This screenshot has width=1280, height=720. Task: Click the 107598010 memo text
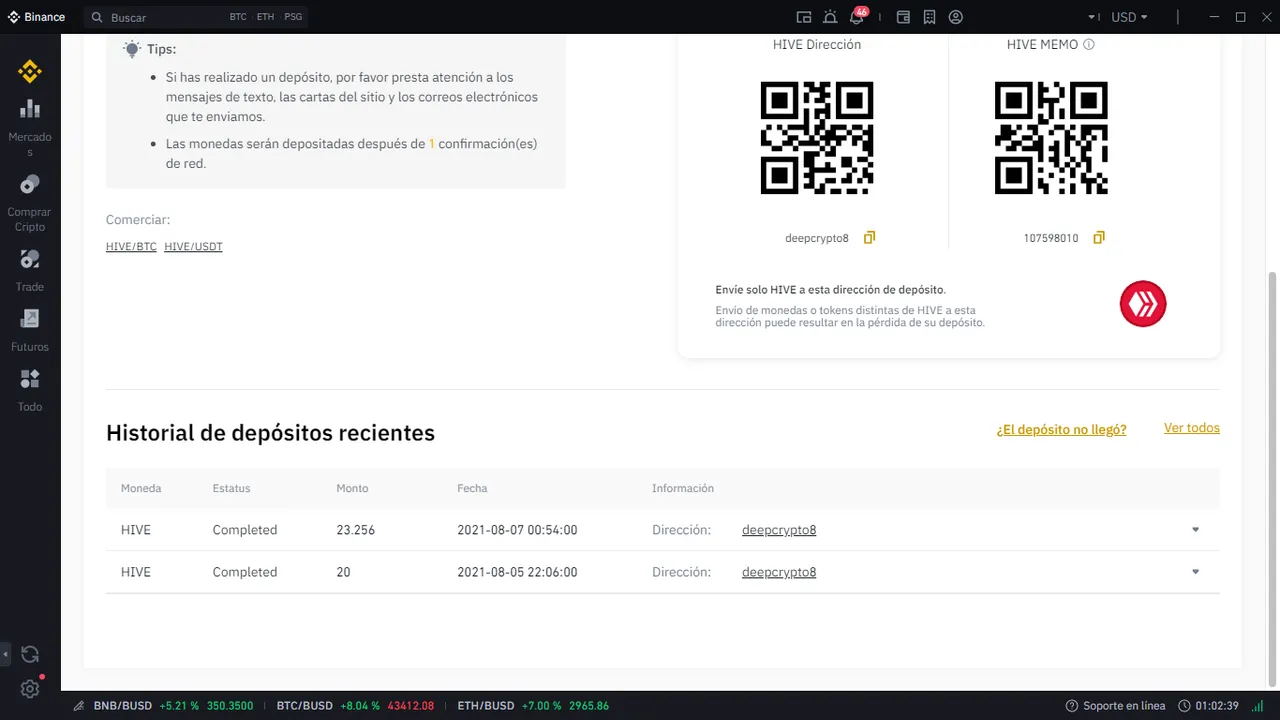click(1051, 238)
